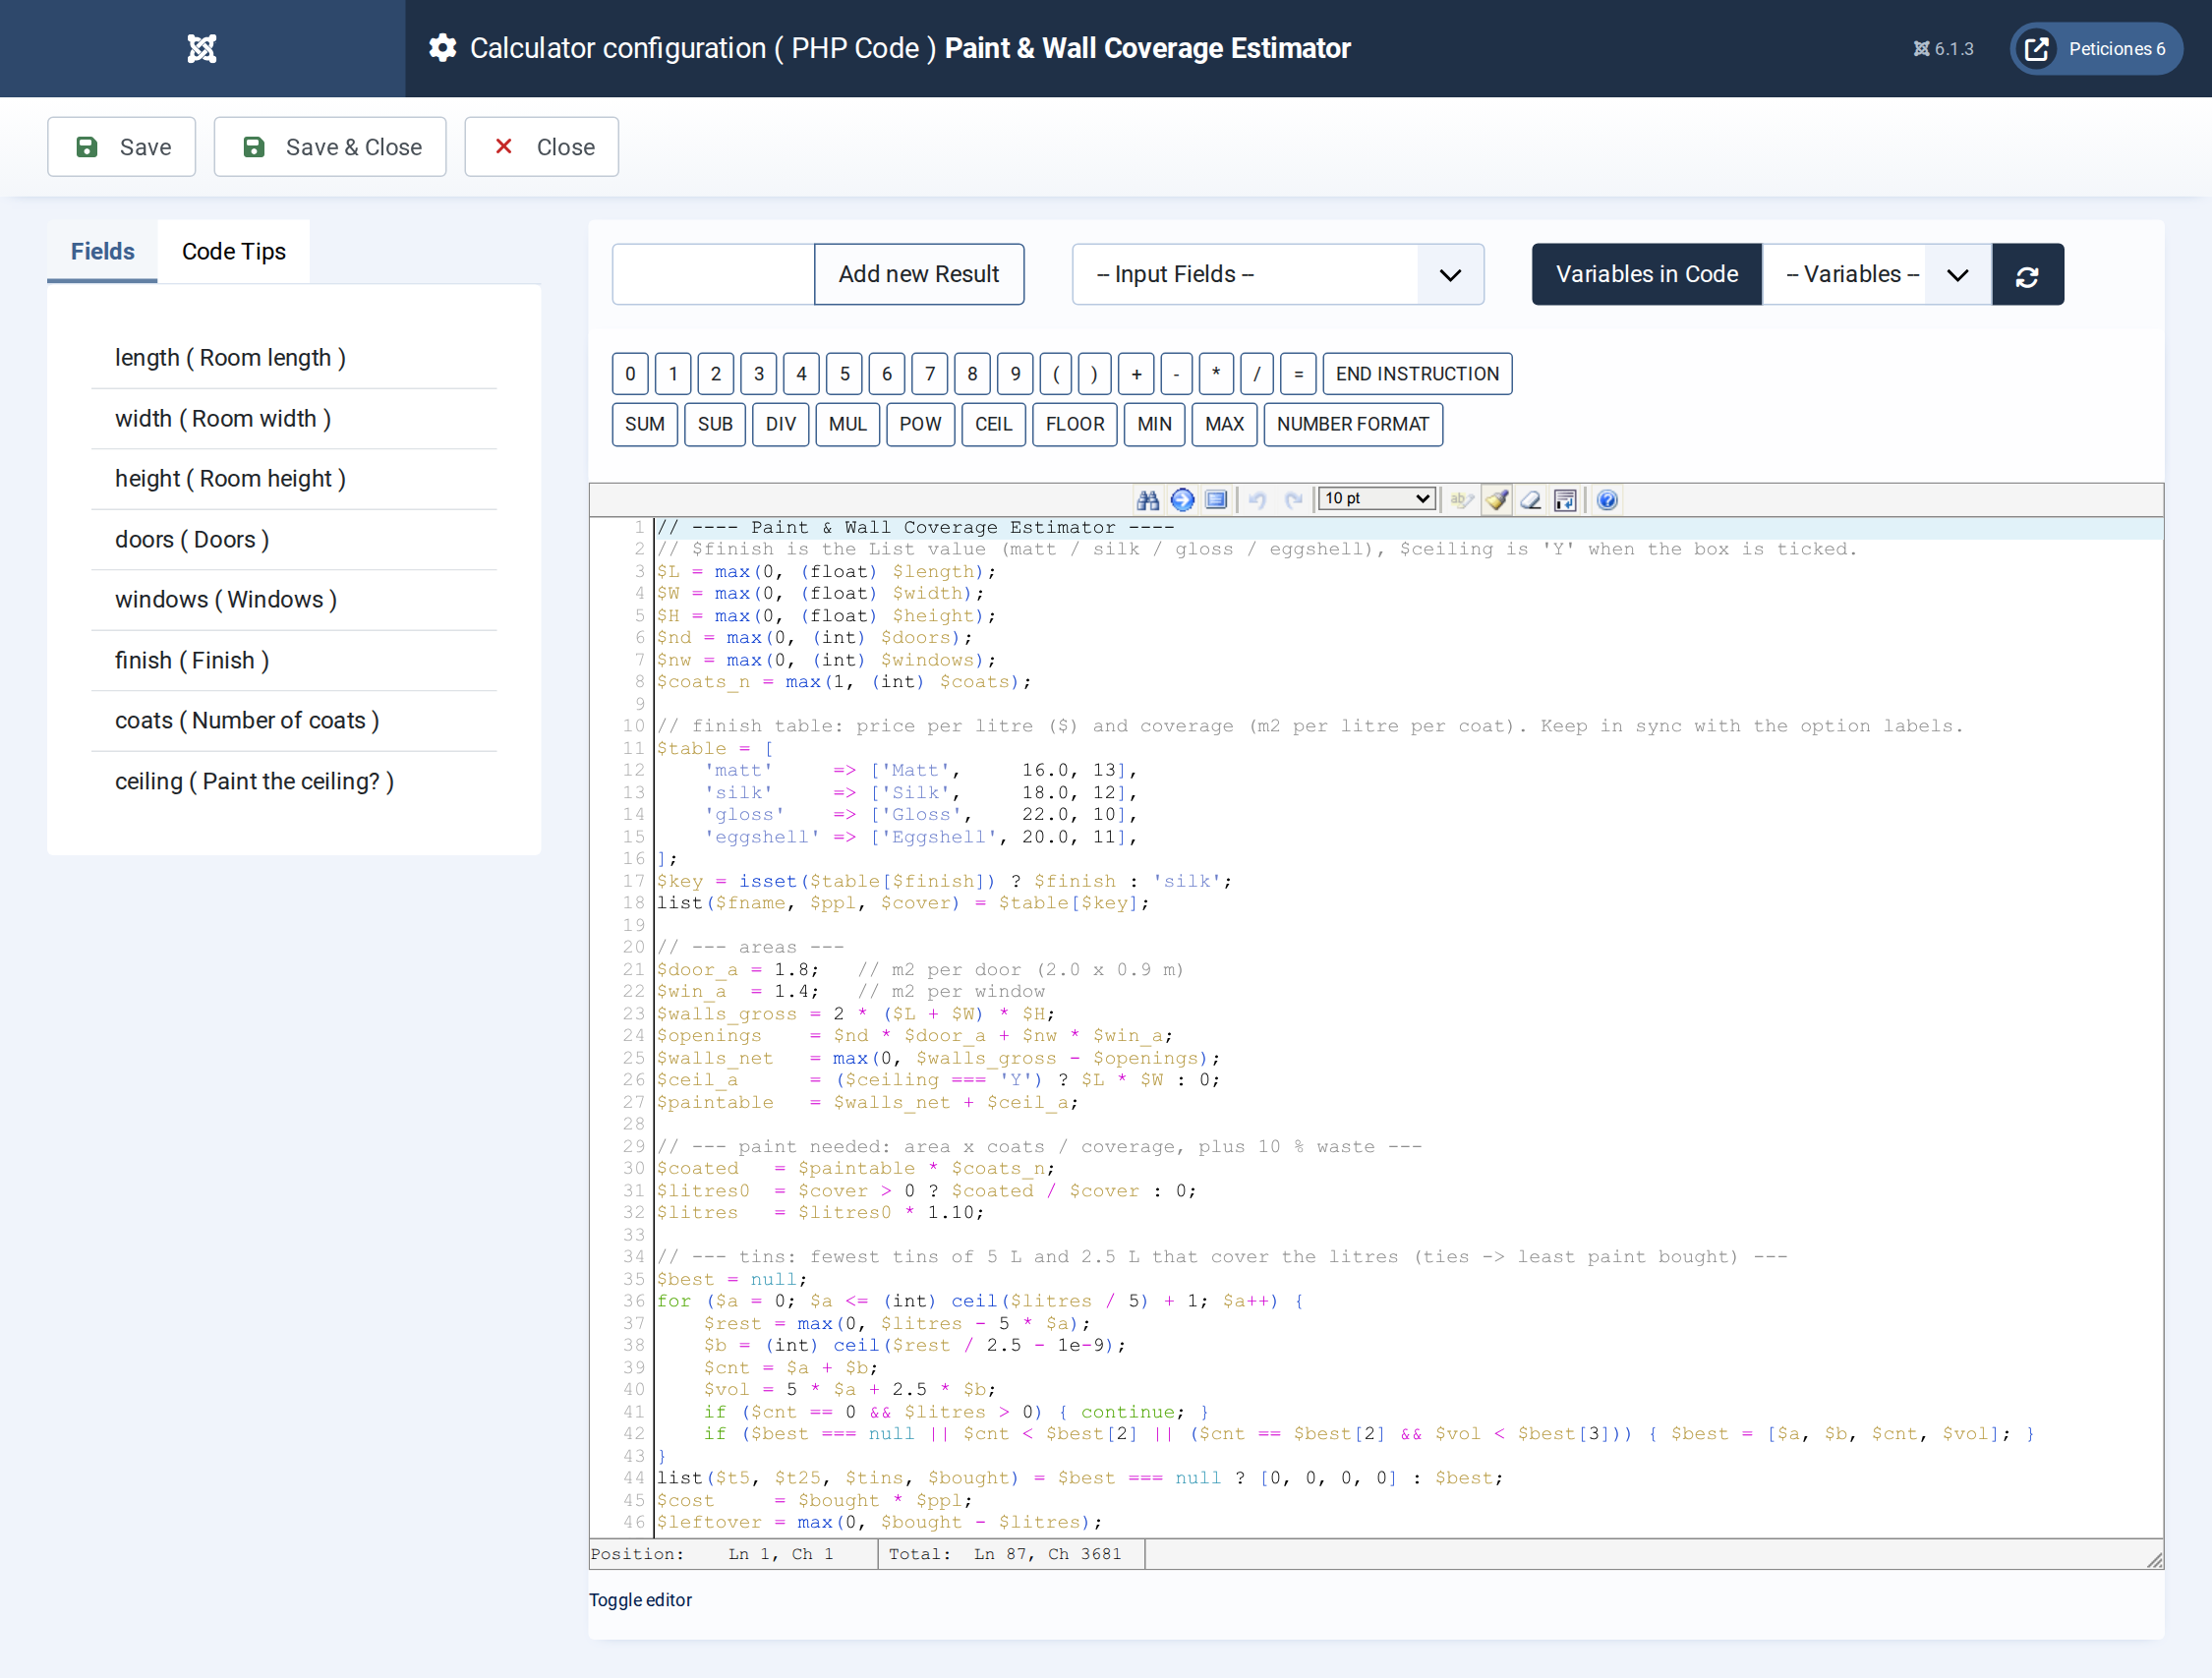Select the Fields tab
The image size is (2212, 1678).
coord(102,251)
